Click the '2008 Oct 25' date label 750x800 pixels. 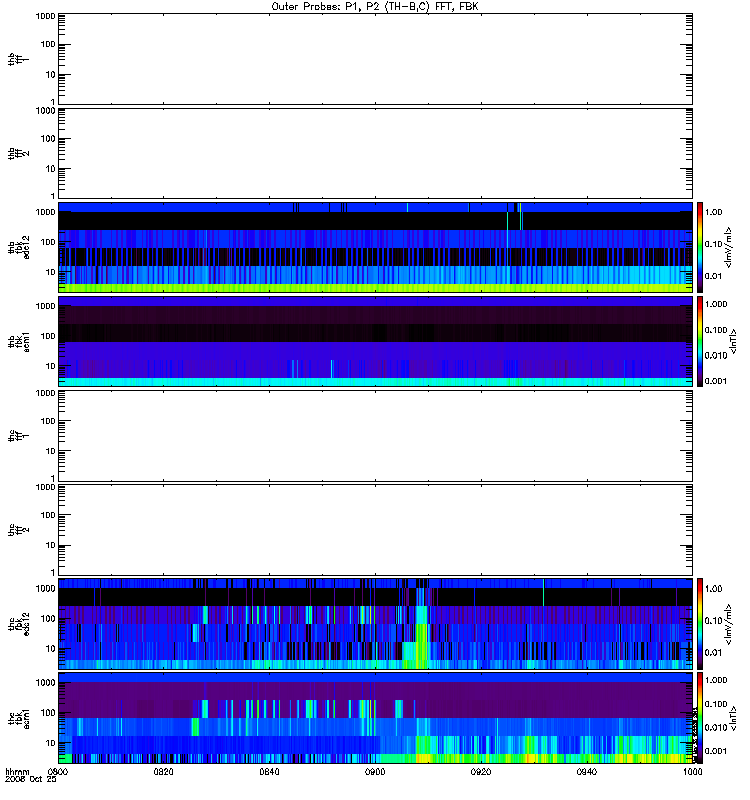tap(31, 780)
